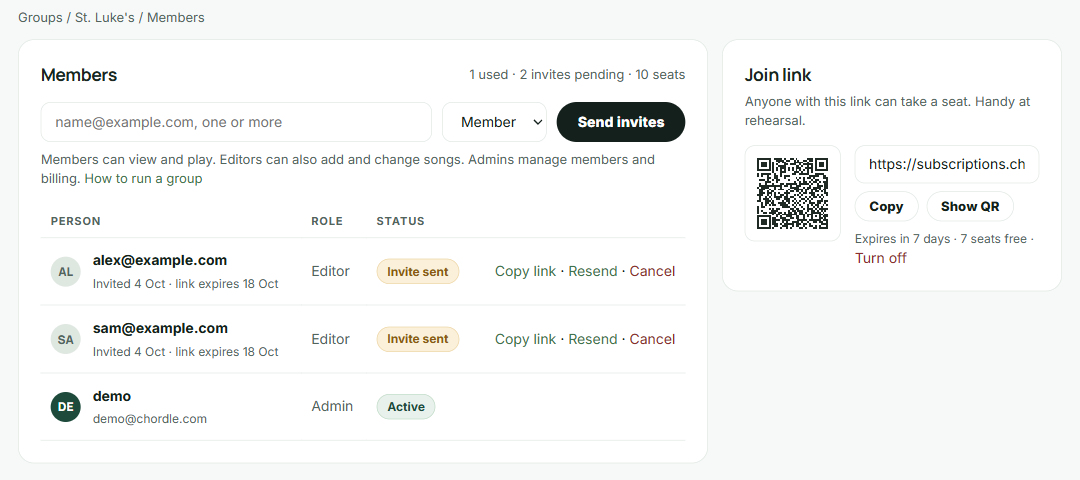Screen dimensions: 1080x480
Task: Click the invite date under sam@example.com
Action: tap(129, 352)
